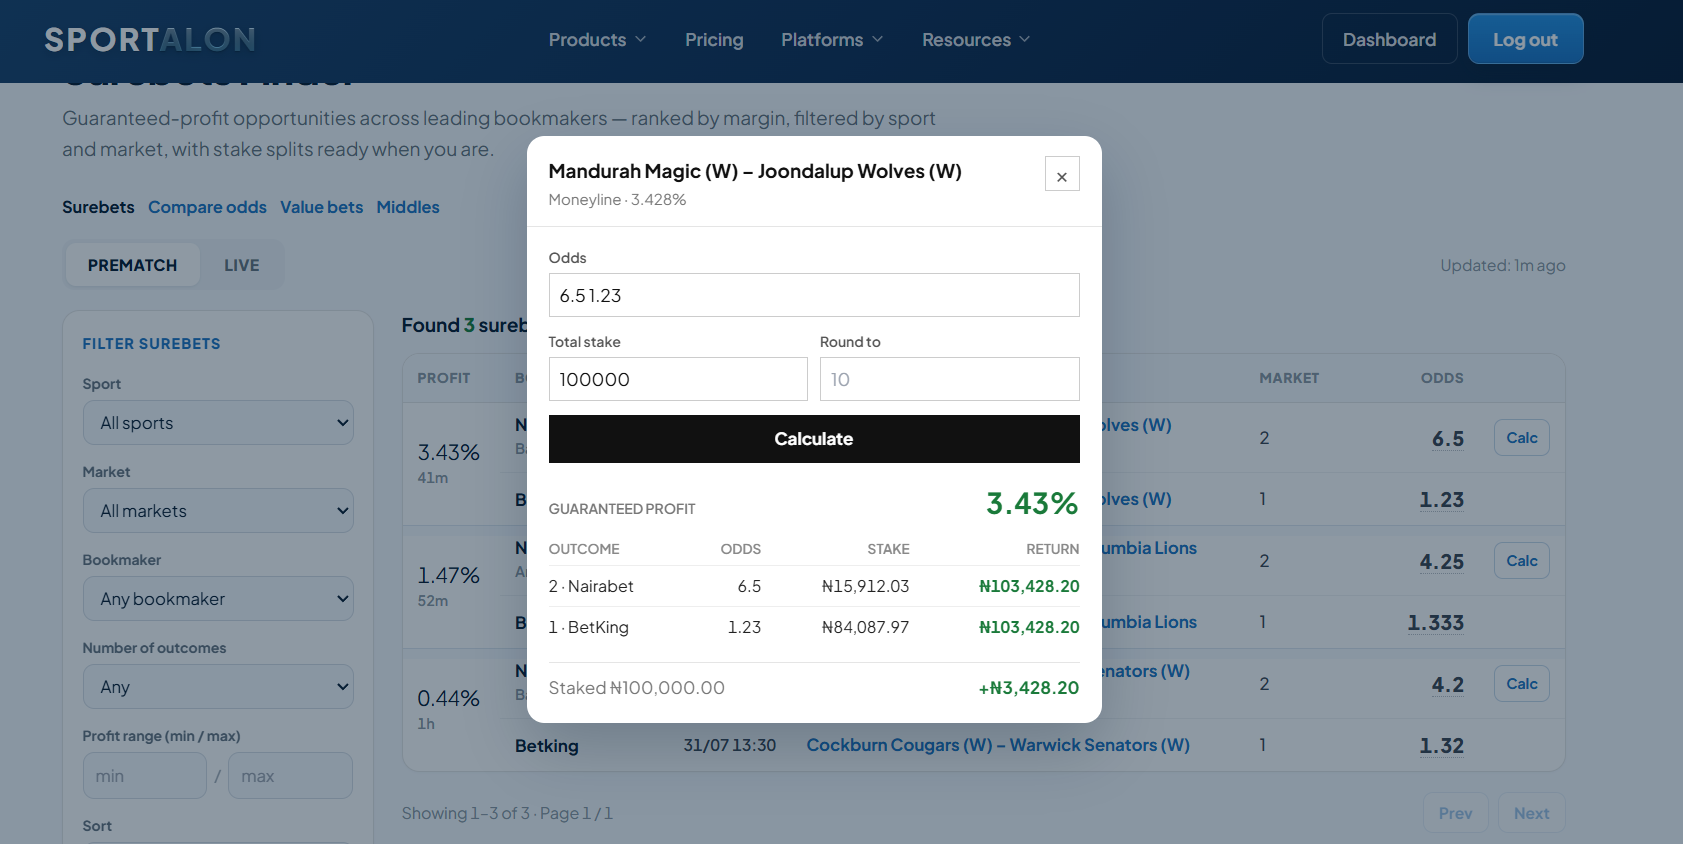This screenshot has height=844, width=1683.
Task: Click the Round to input field
Action: [950, 379]
